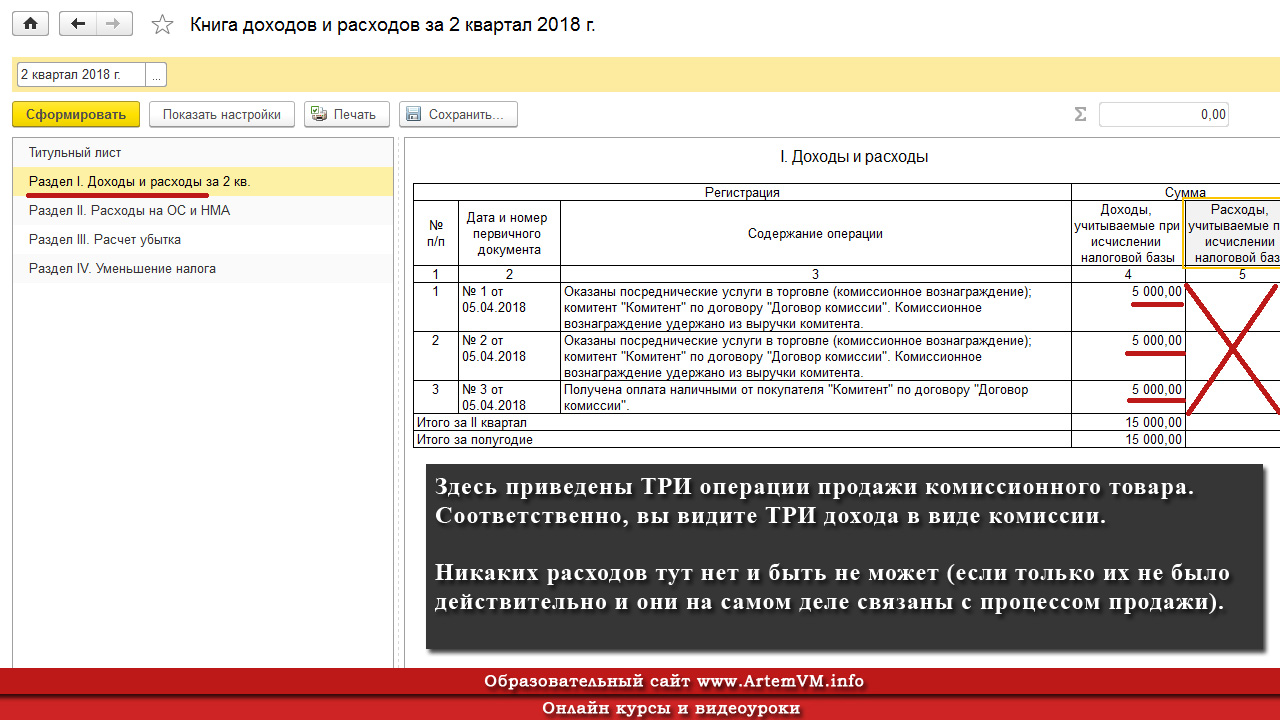Screen dimensions: 1280x720
Task: Click 'Дата и номер первичного документа' header
Action: coord(509,234)
